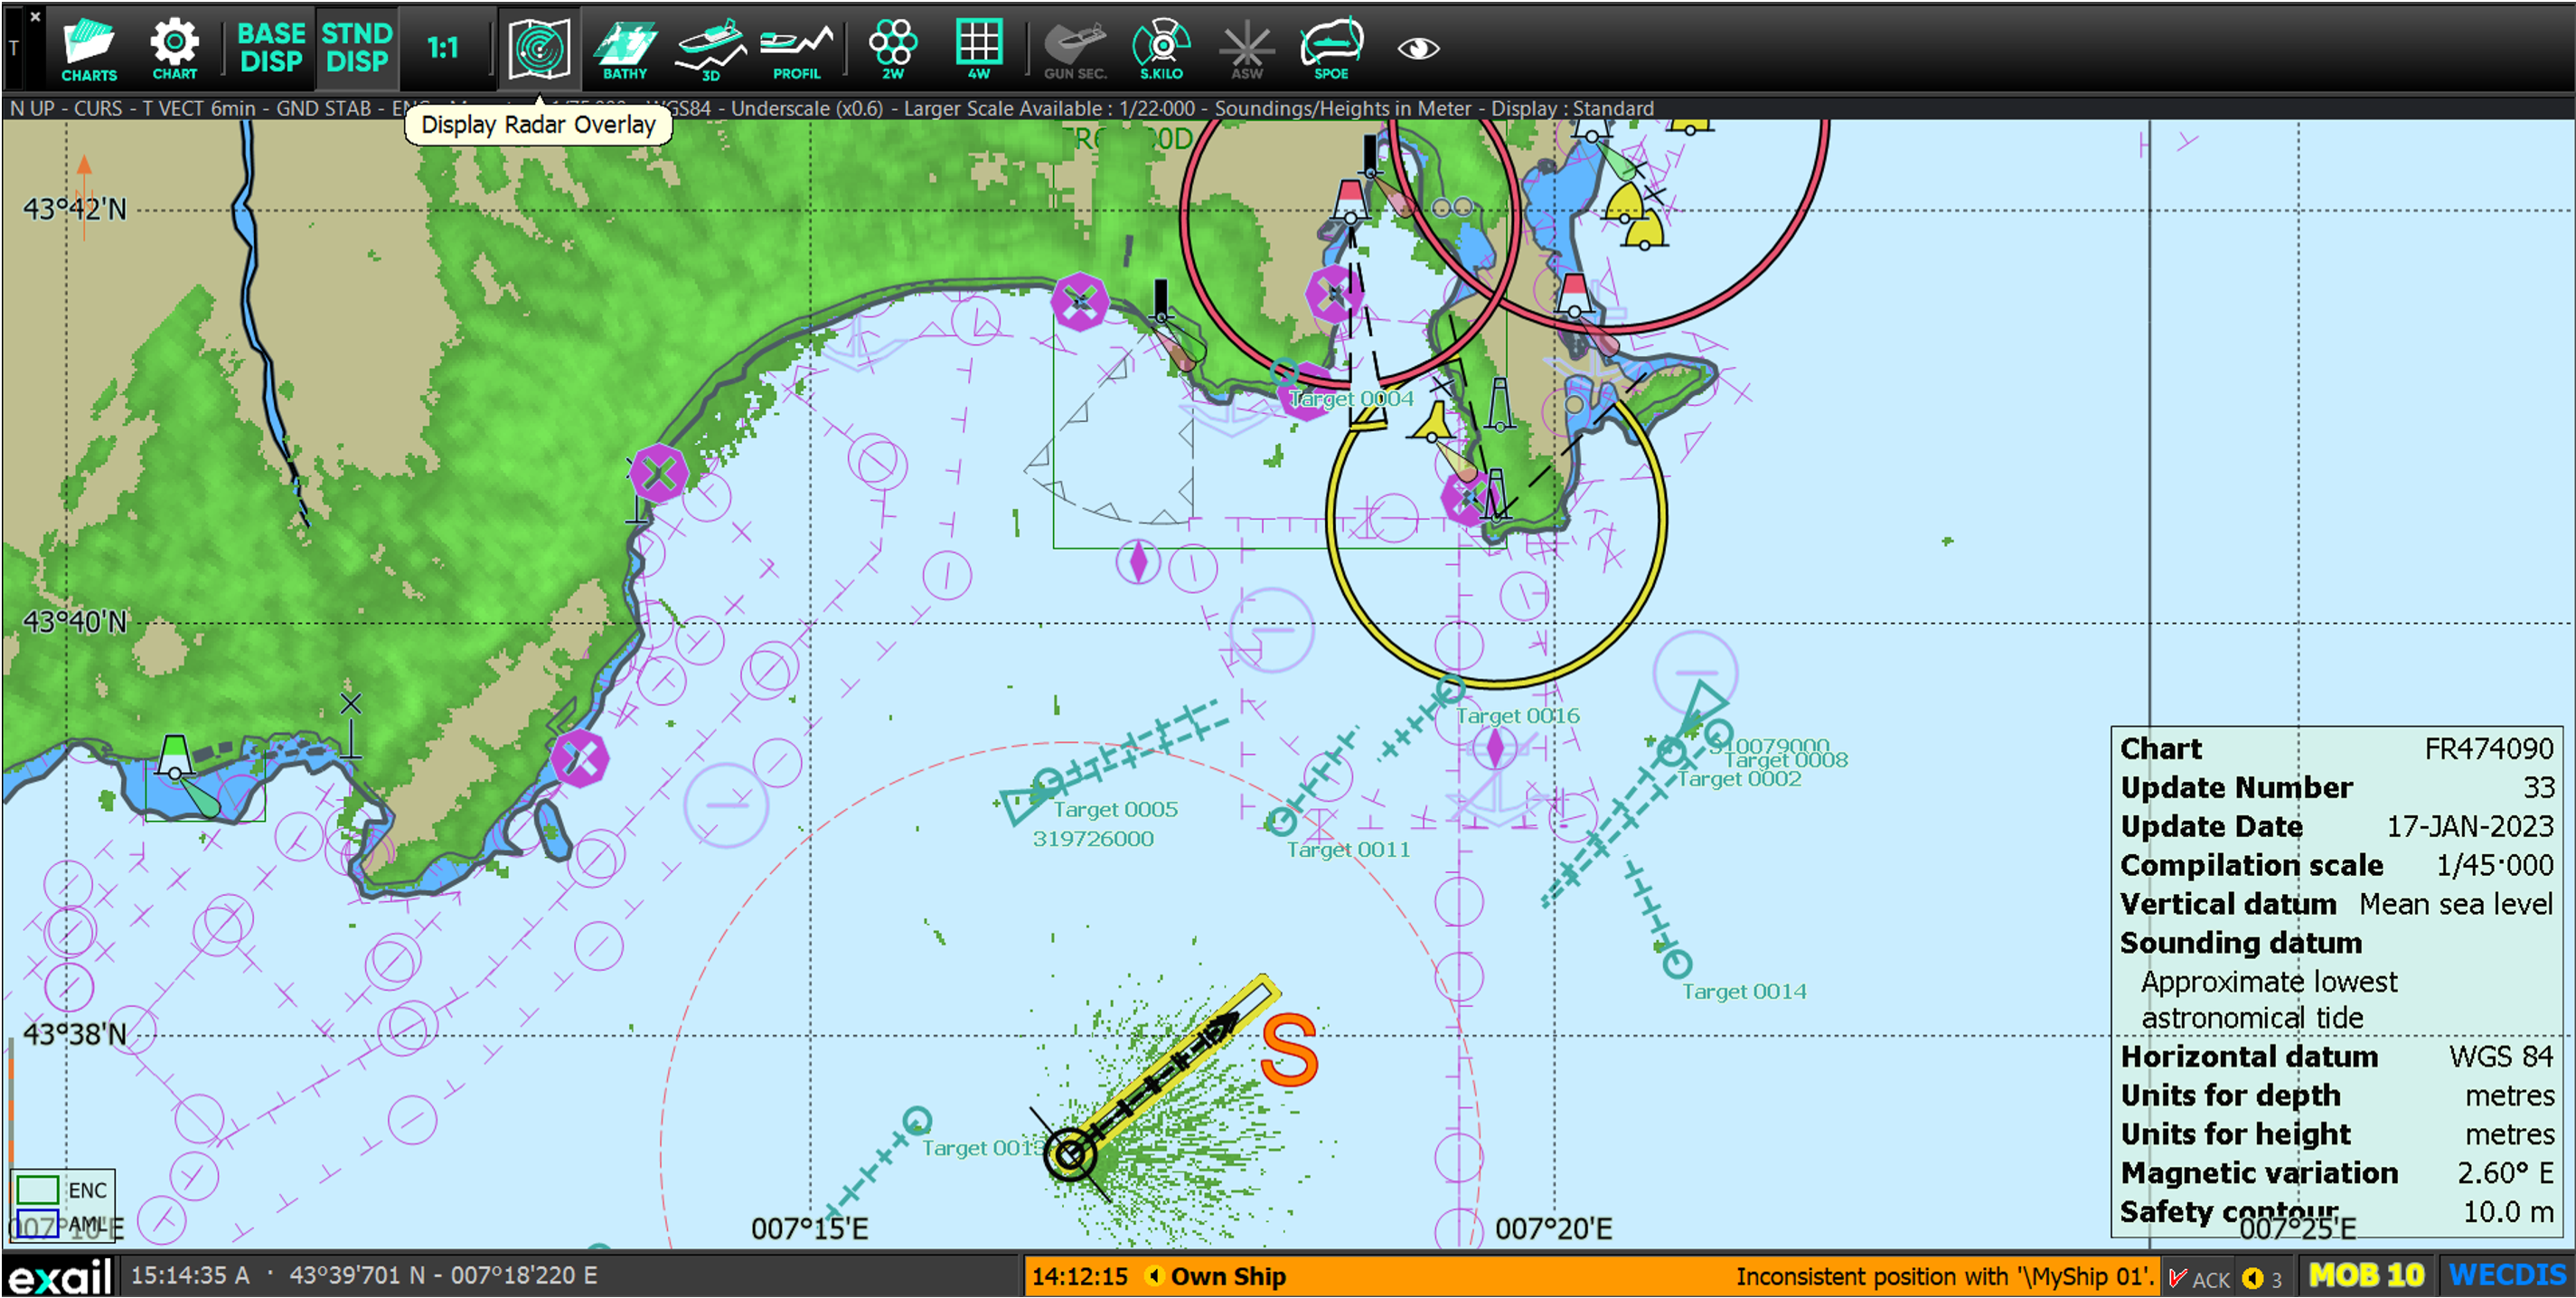The width and height of the screenshot is (2576, 1298).
Task: Open the WECDIS menu button
Action: [2507, 1276]
